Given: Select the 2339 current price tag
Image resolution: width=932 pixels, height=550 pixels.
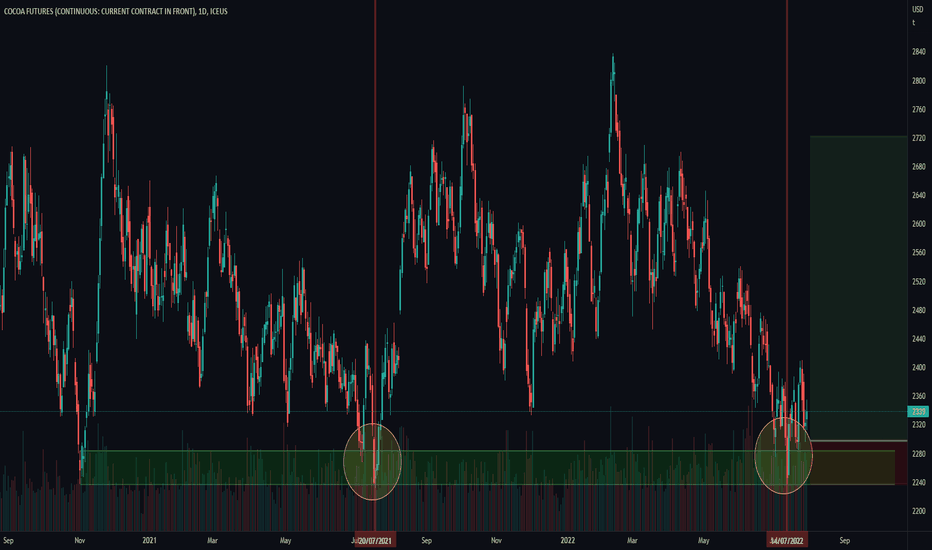Looking at the screenshot, I should tap(918, 411).
